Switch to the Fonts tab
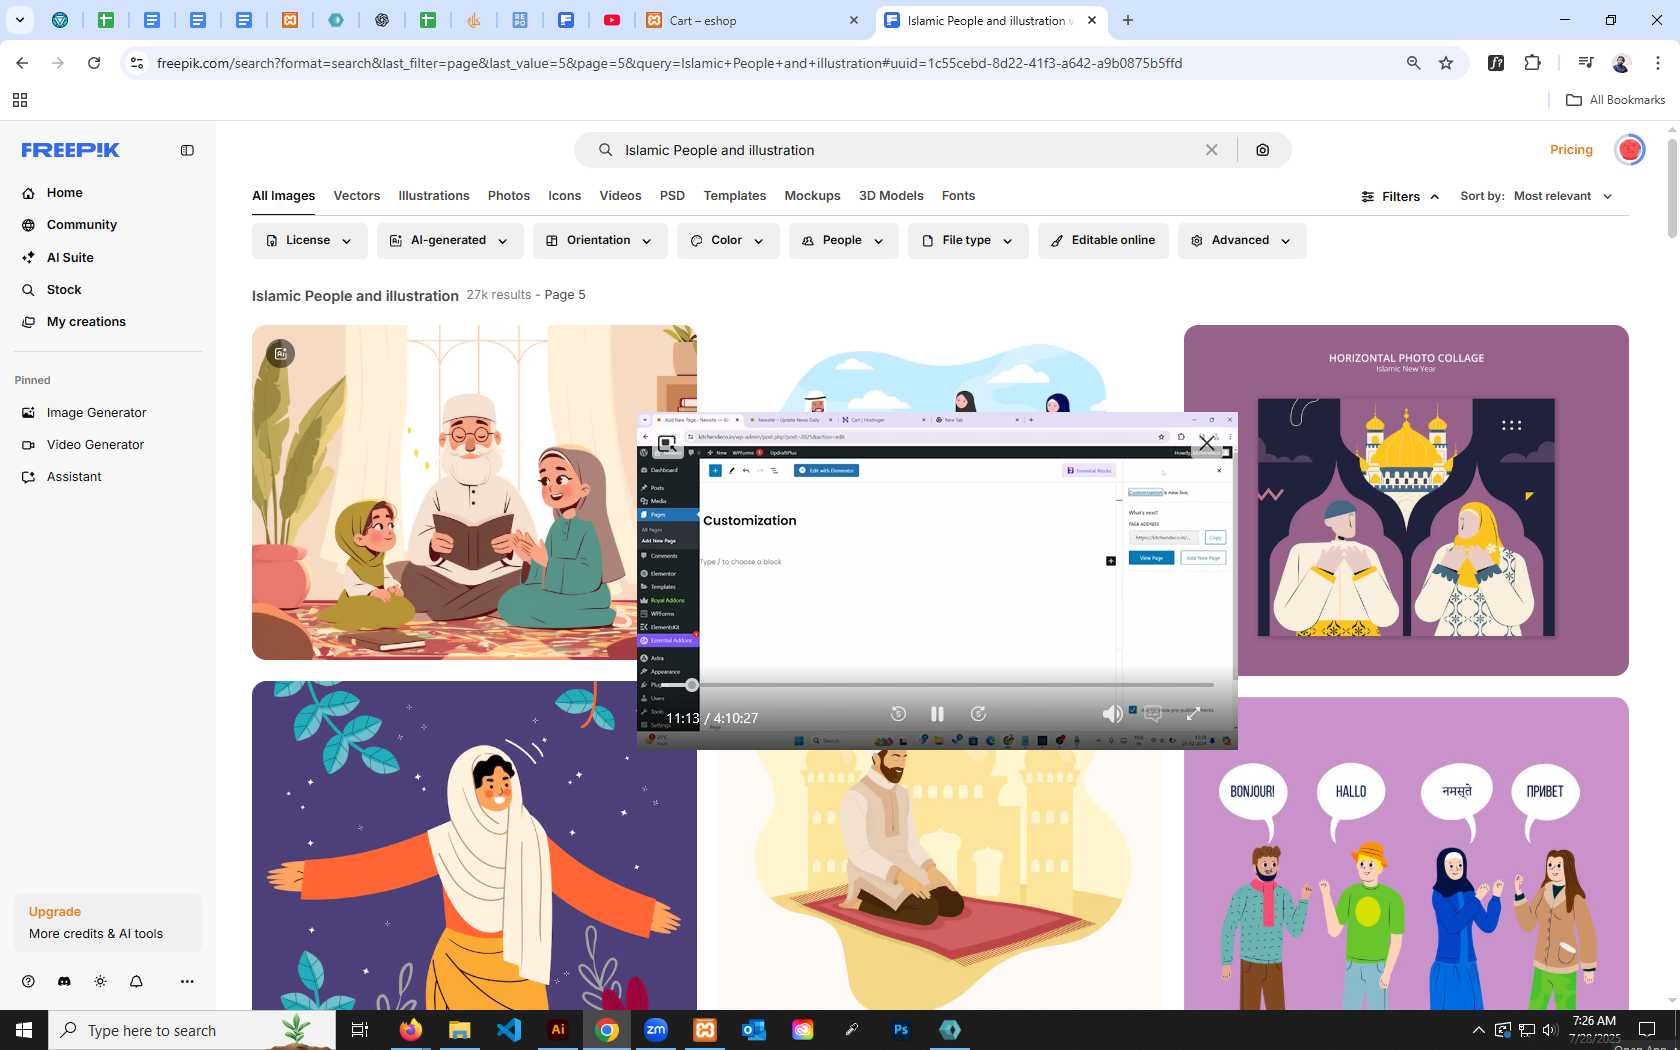Viewport: 1680px width, 1050px height. coord(958,196)
